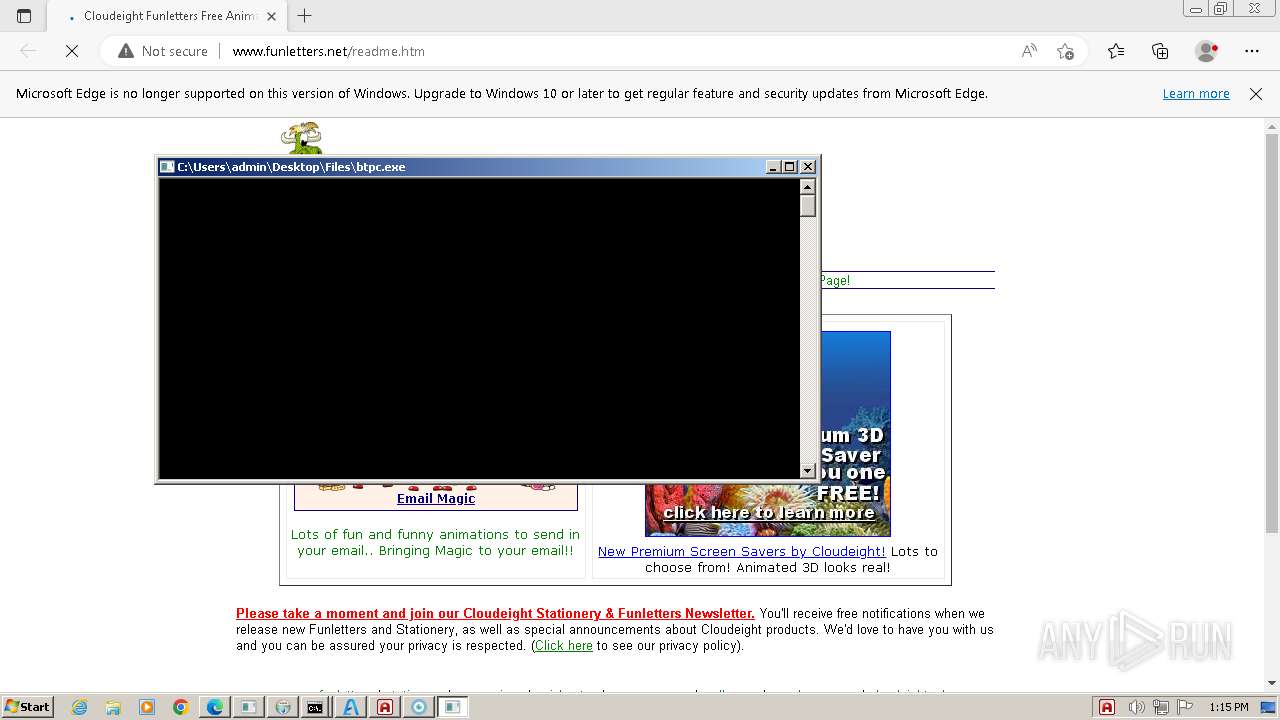The width and height of the screenshot is (1280, 720).
Task: Click the Show desktop button
Action: click(1269, 707)
